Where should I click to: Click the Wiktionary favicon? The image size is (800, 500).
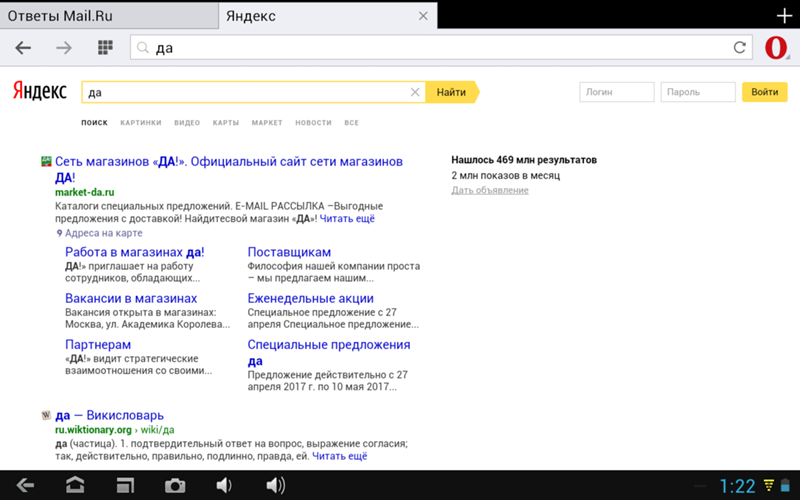coord(46,415)
